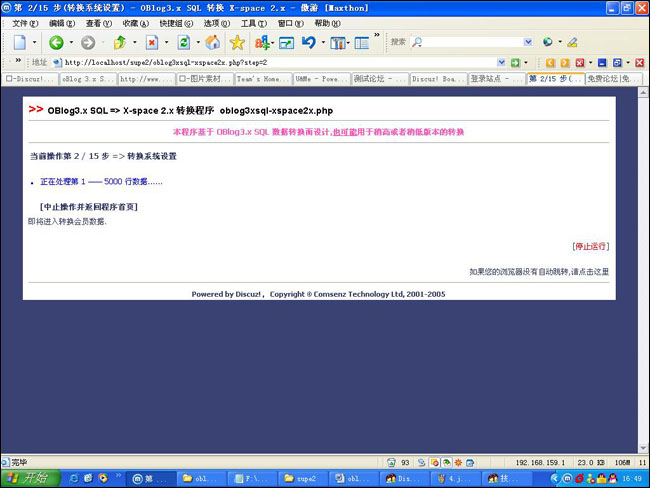Click the underlined 也可能 text in pink notice
The width and height of the screenshot is (650, 488).
click(345, 132)
